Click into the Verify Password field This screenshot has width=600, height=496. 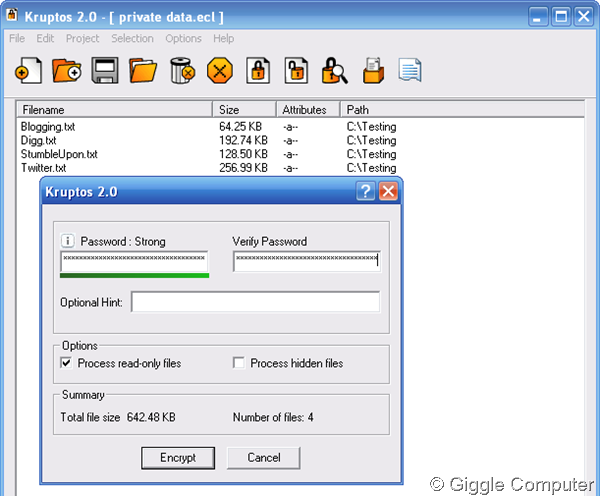[x=307, y=261]
